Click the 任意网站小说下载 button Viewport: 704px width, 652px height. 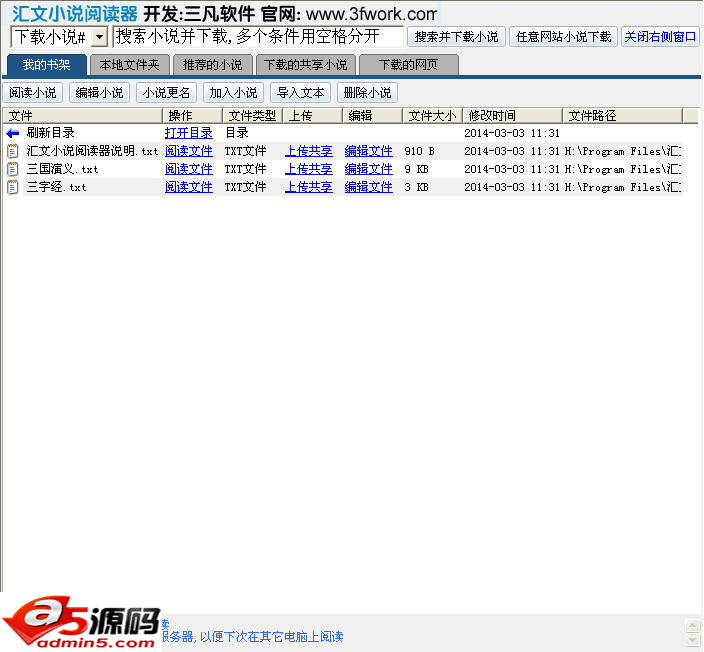pos(563,36)
